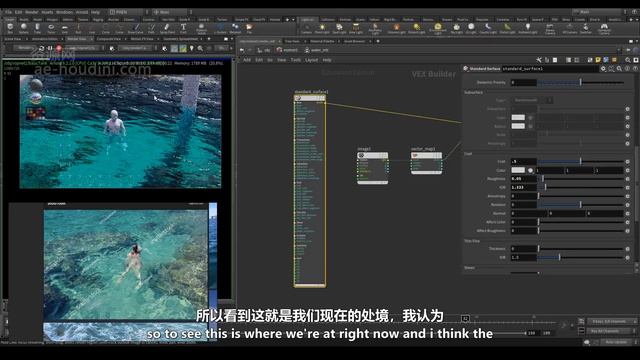Add a Point Light from the shelf

pyautogui.click(x=322, y=28)
